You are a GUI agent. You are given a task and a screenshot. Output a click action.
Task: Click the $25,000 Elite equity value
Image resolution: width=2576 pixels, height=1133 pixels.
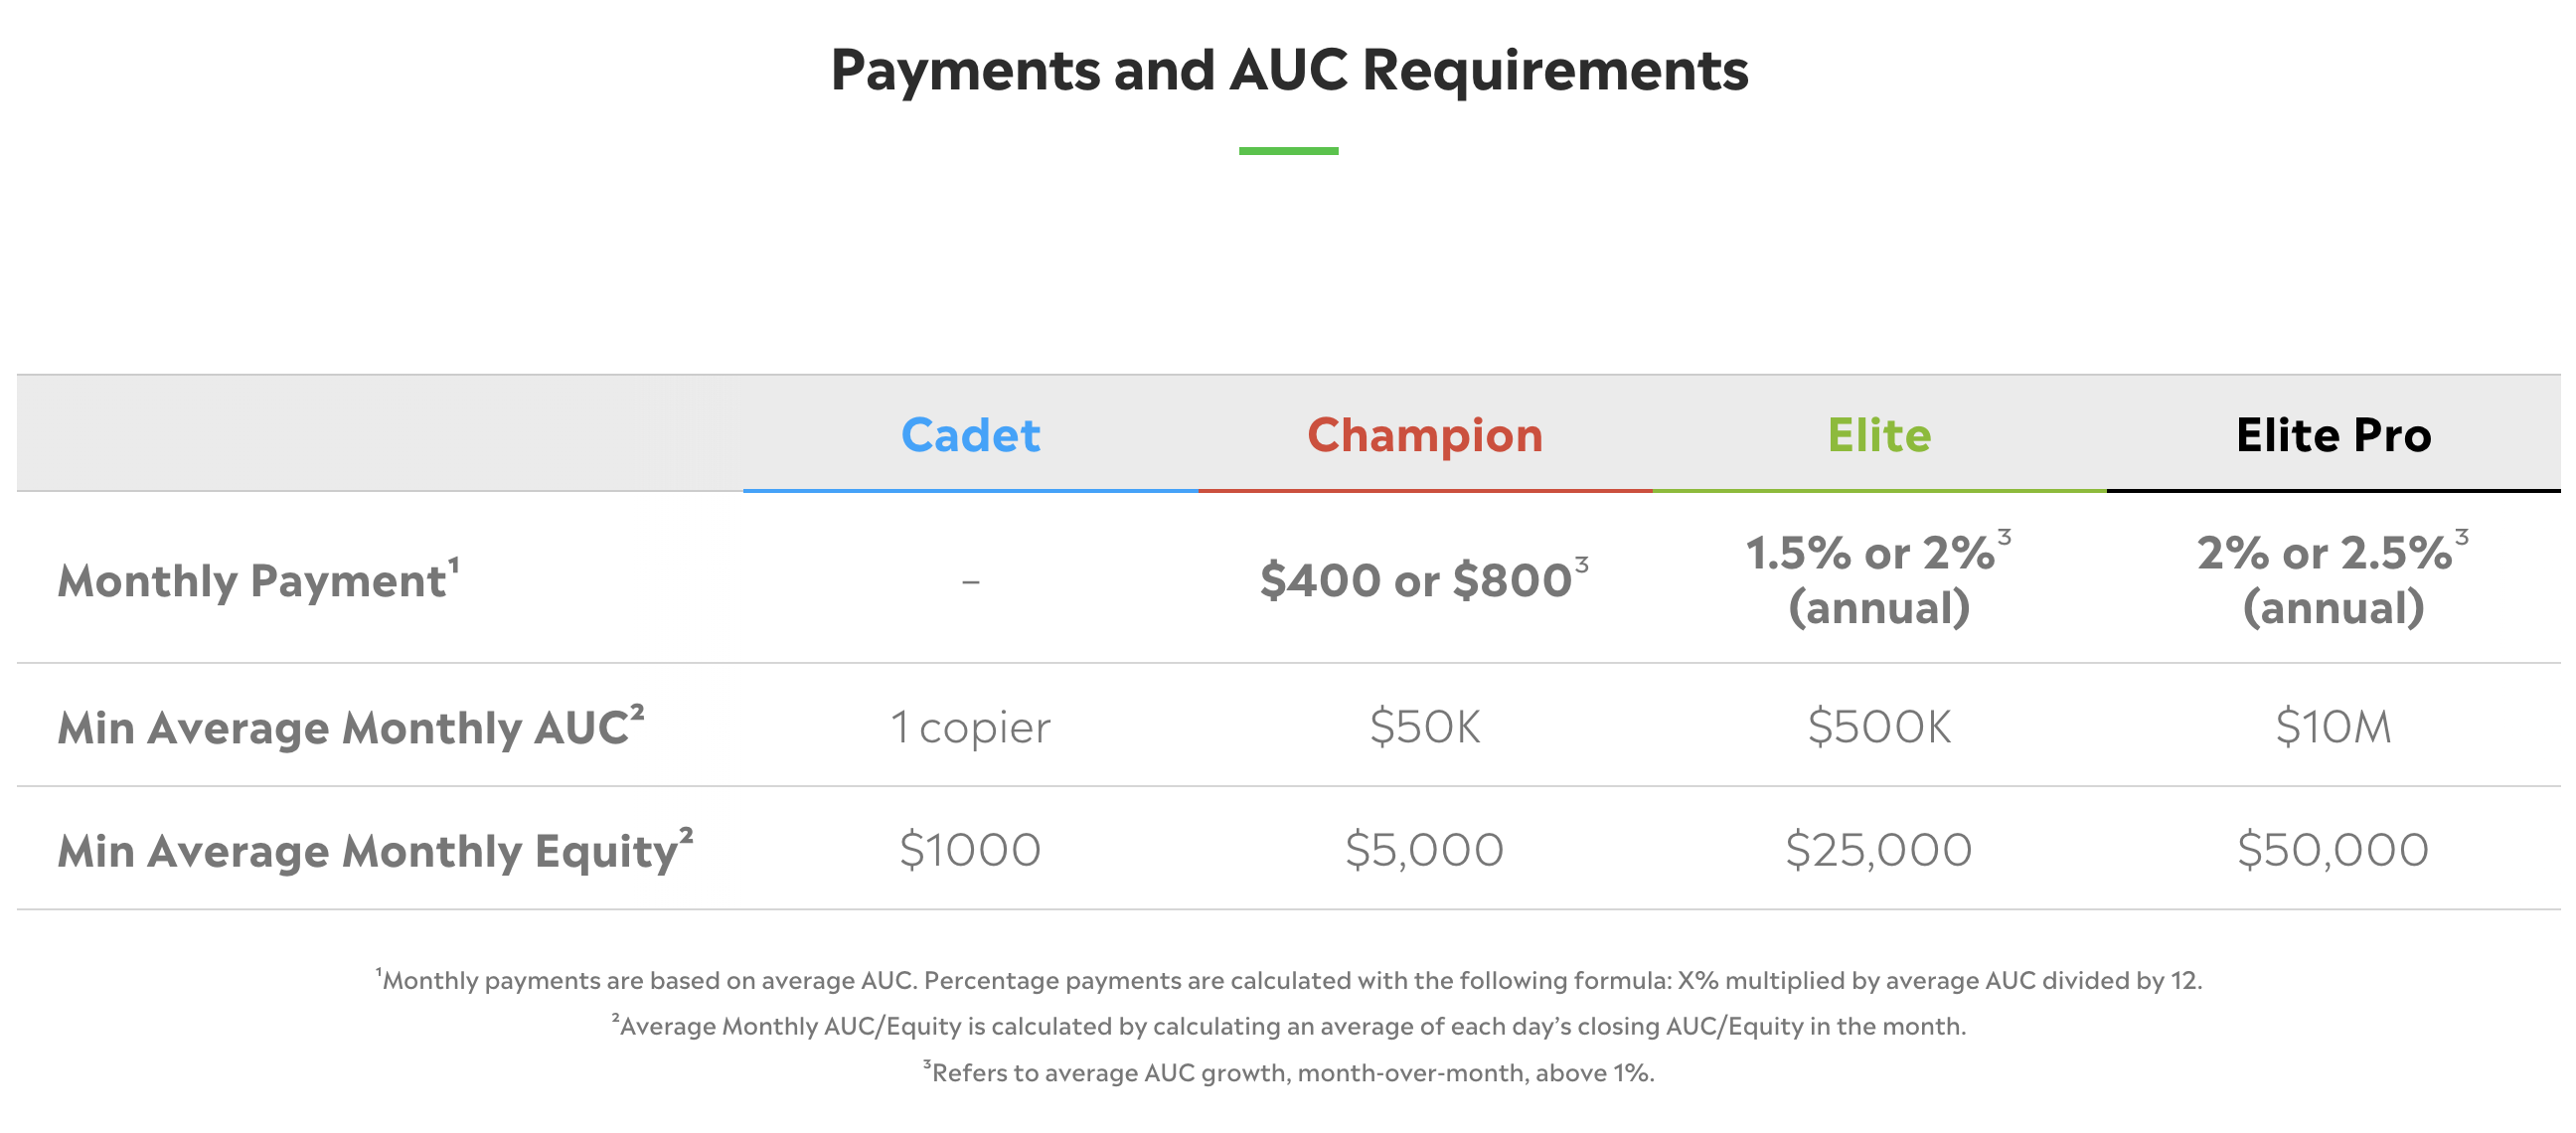[1879, 850]
